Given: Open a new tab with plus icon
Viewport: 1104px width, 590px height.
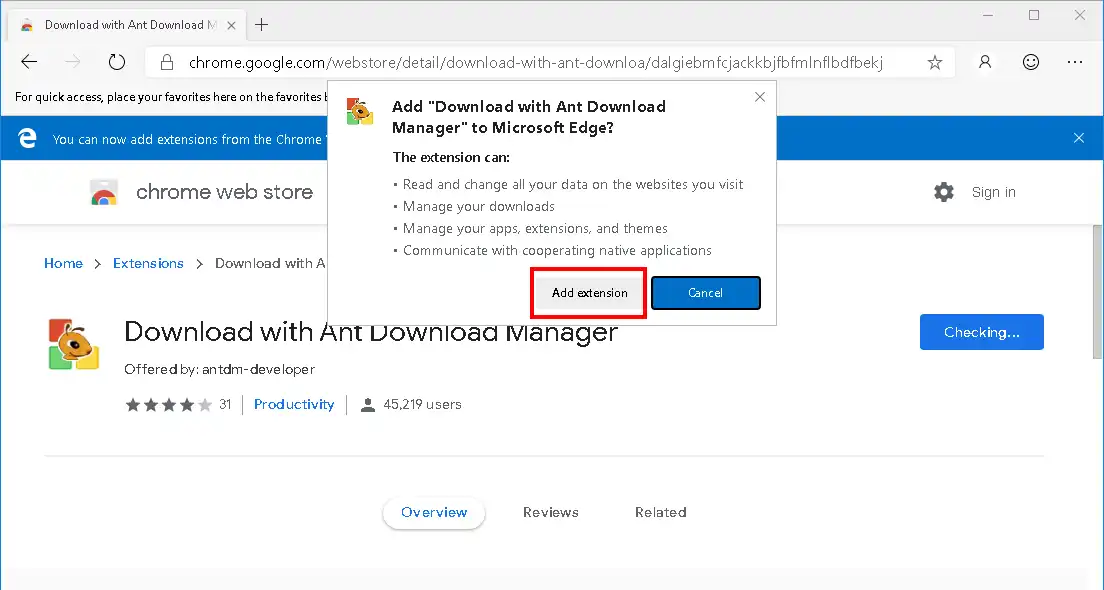Looking at the screenshot, I should click(x=261, y=25).
